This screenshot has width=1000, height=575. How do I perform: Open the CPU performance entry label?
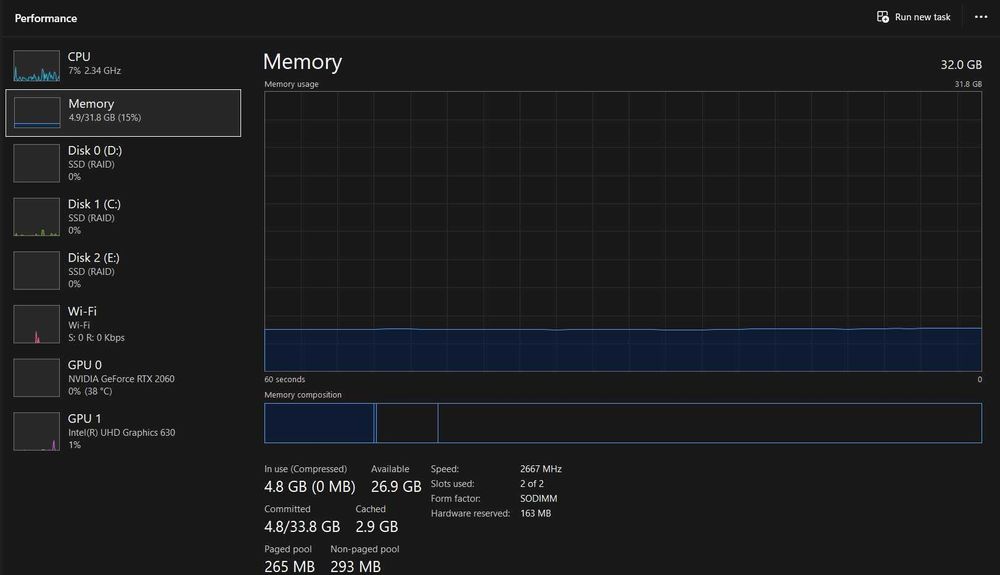point(79,57)
